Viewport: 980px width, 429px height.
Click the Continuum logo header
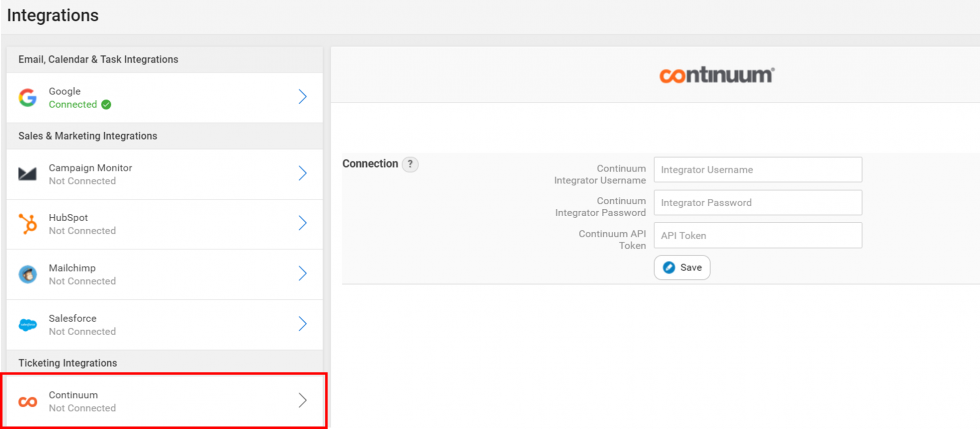[x=716, y=75]
